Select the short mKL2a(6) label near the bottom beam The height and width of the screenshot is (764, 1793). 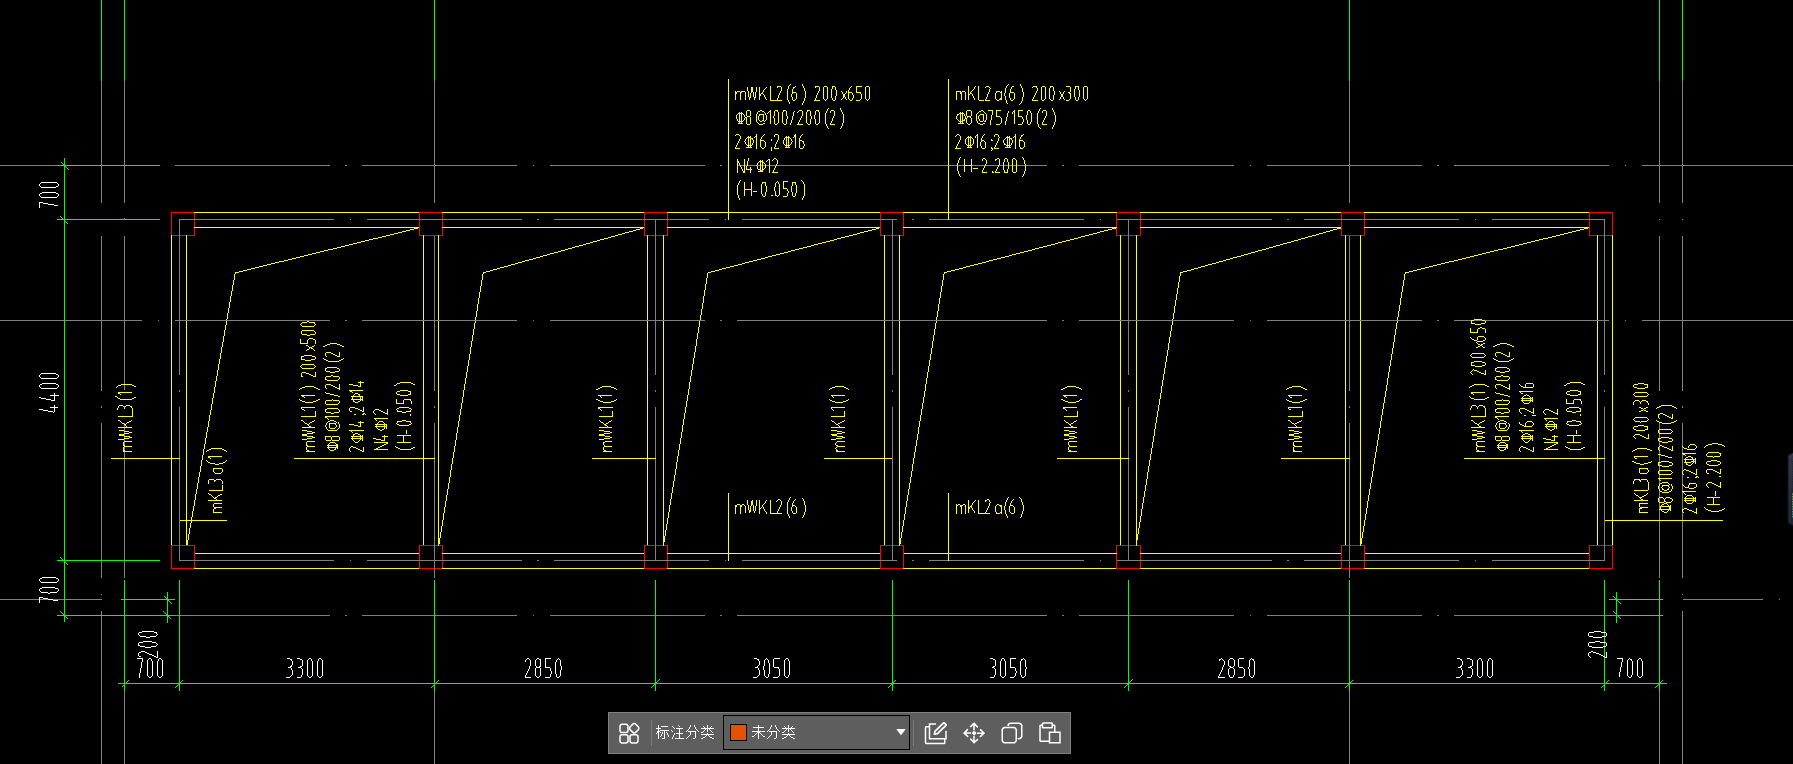click(989, 508)
